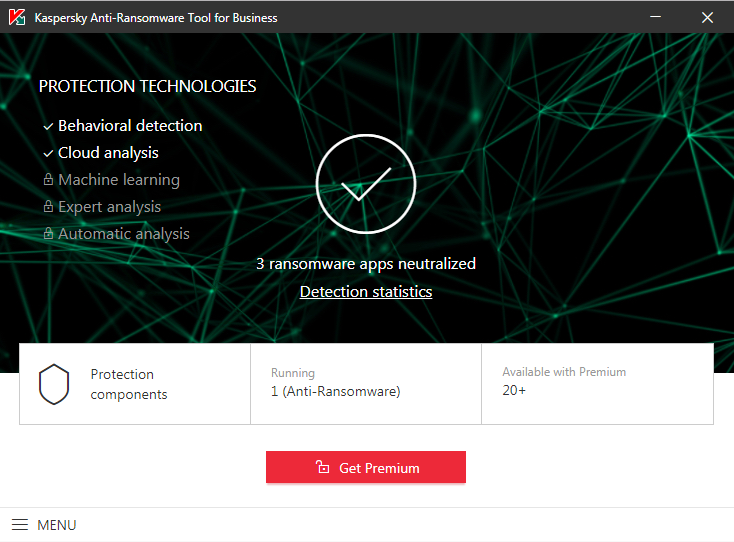Click the checkmark beside Behavioral detection
Viewport: 734px width, 542px height.
pyautogui.click(x=48, y=126)
